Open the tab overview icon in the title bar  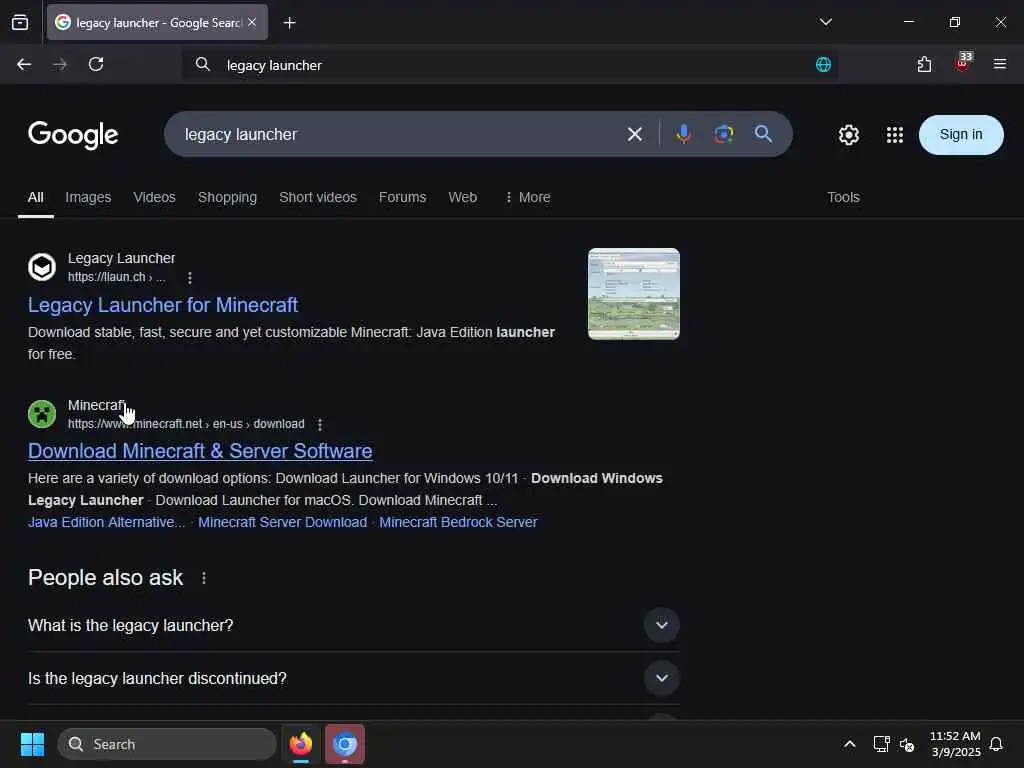[20, 22]
